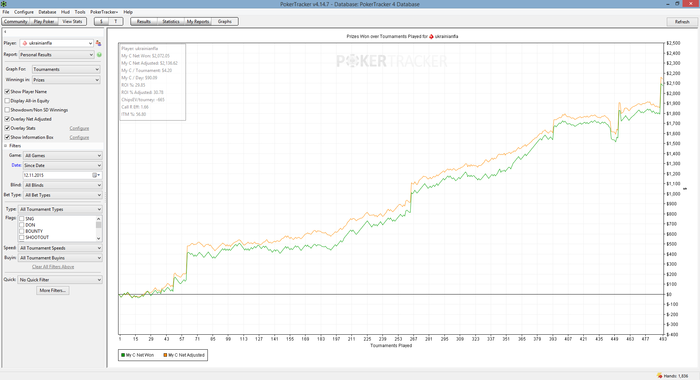Open the Graph For dropdown
The height and width of the screenshot is (380, 700).
click(66, 69)
